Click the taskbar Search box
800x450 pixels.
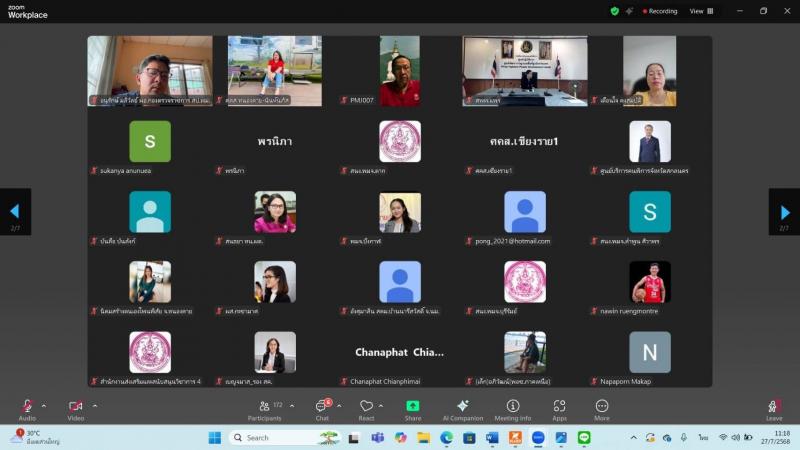pos(285,438)
